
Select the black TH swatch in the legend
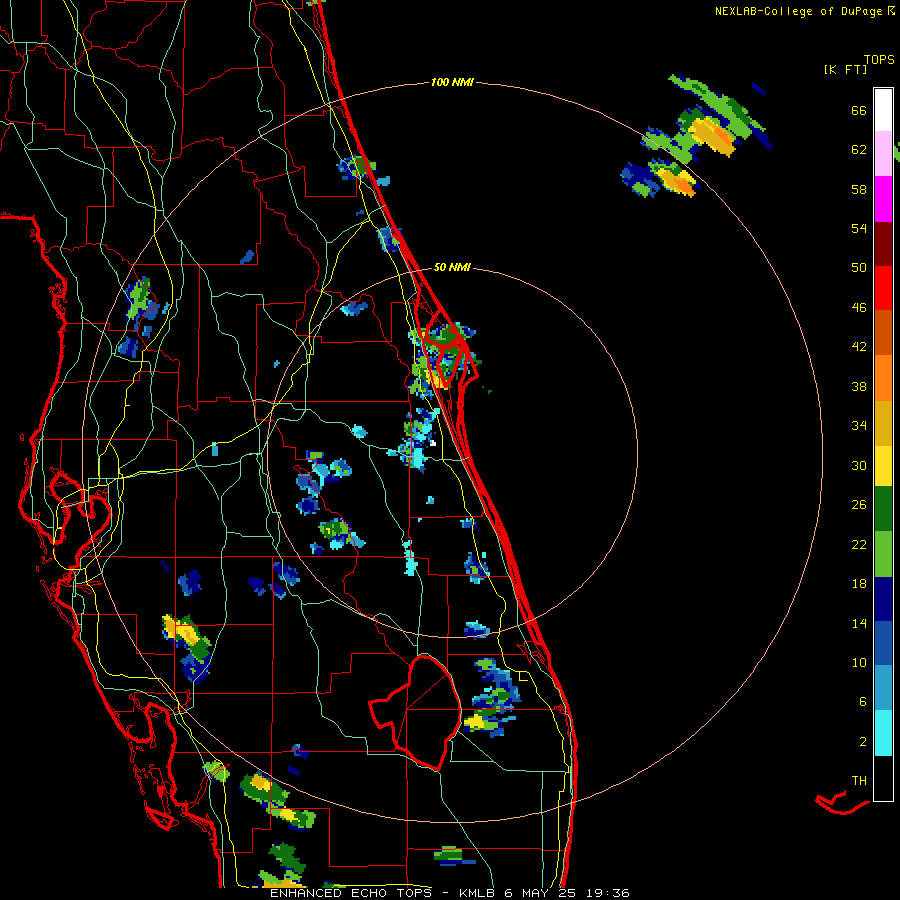click(883, 778)
